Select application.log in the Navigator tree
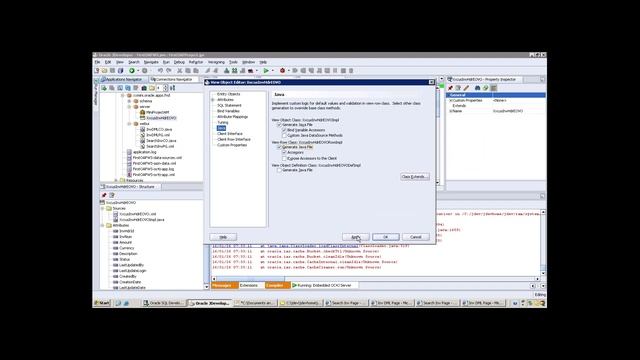Viewport: 640px width, 360px height. pos(144,152)
